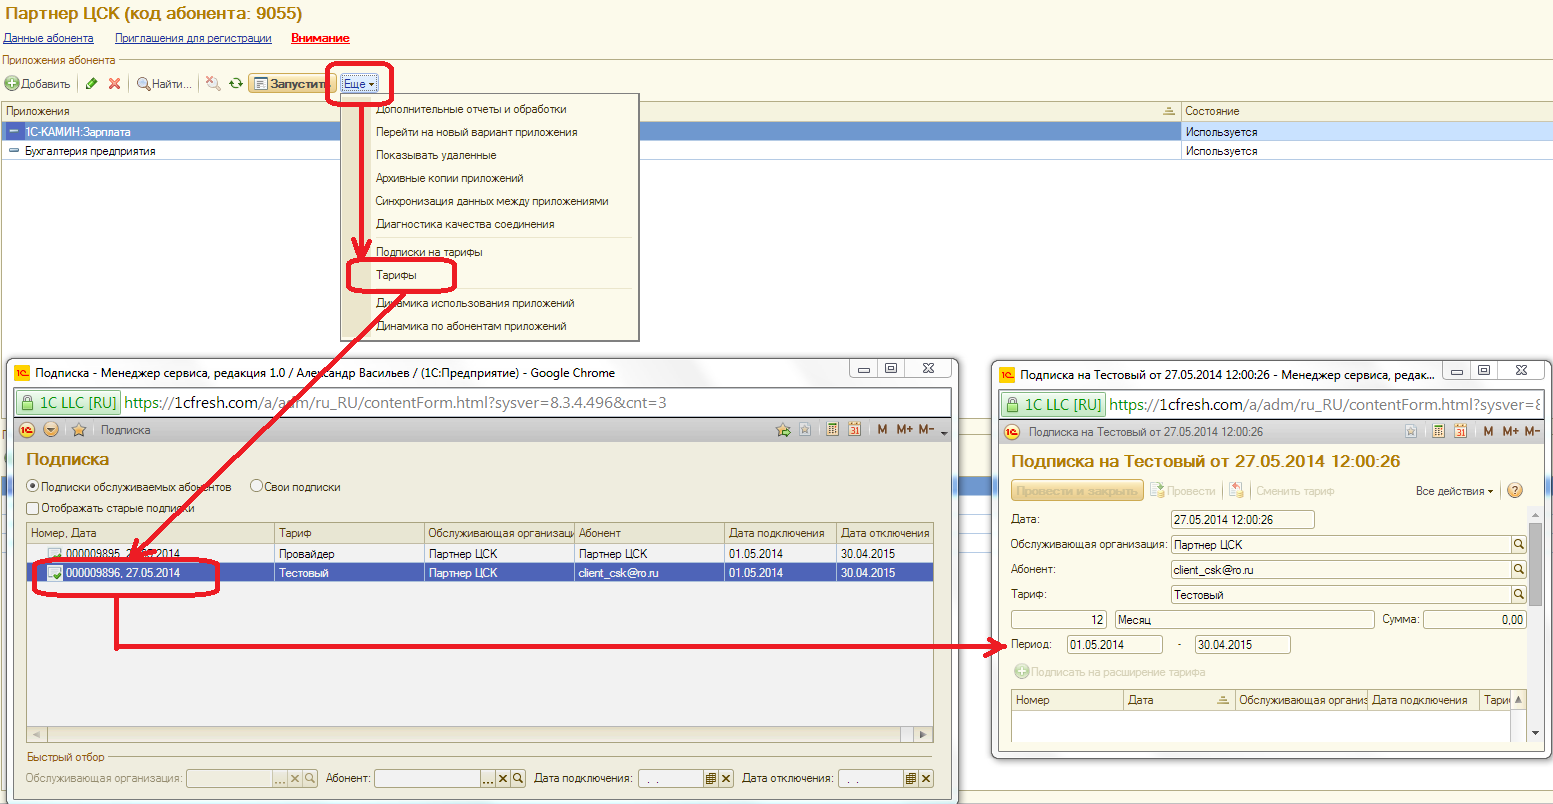Choose Дополнительные отчеты и обработки menu item

coord(471,109)
